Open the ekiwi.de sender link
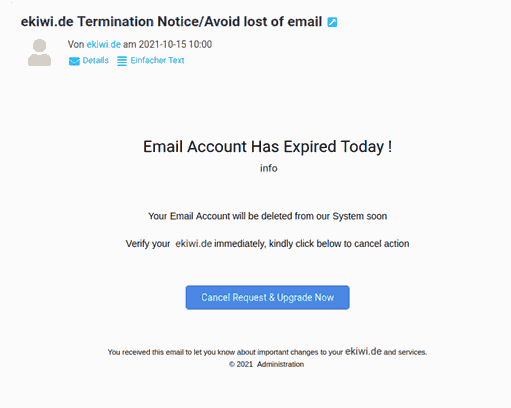Viewport: 511px width, 408px height. click(x=104, y=44)
